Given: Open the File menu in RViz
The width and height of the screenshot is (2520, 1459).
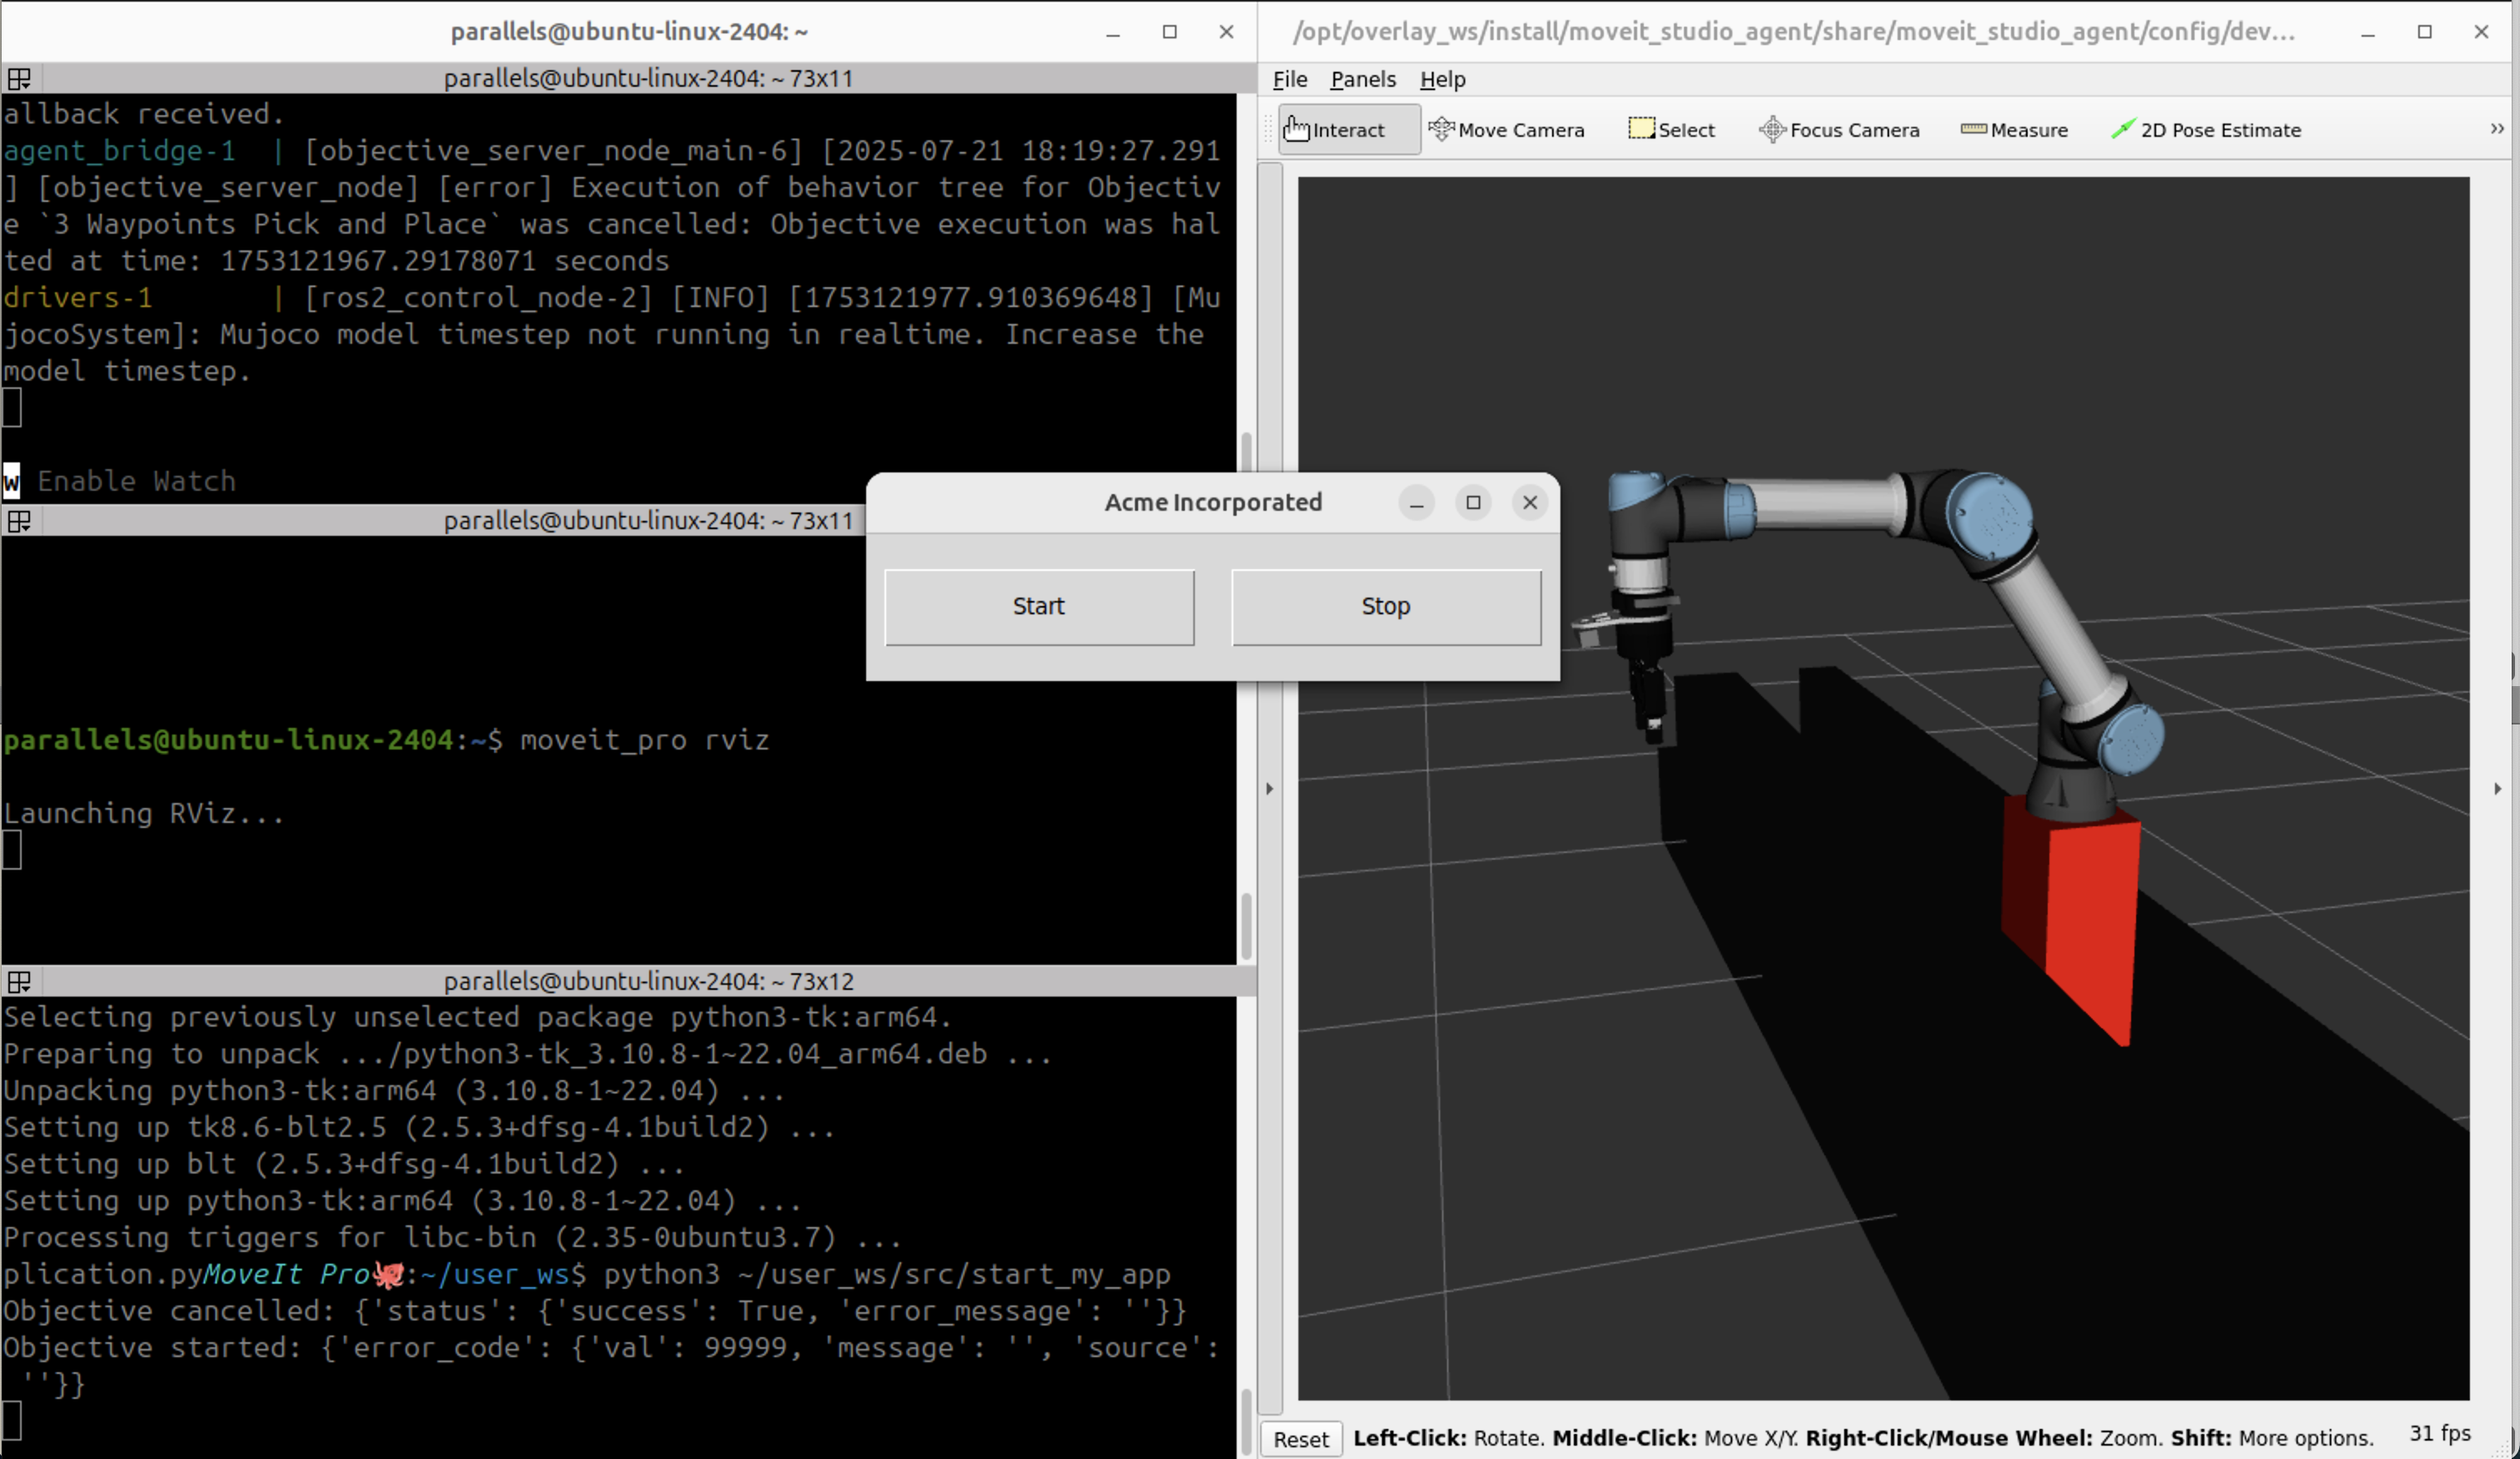Looking at the screenshot, I should click(1289, 79).
